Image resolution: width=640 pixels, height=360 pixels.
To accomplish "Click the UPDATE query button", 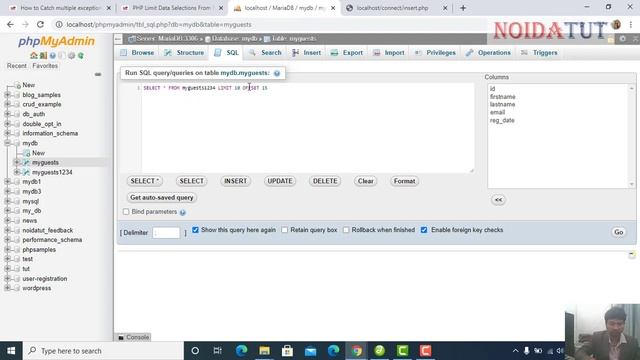I will (x=280, y=181).
